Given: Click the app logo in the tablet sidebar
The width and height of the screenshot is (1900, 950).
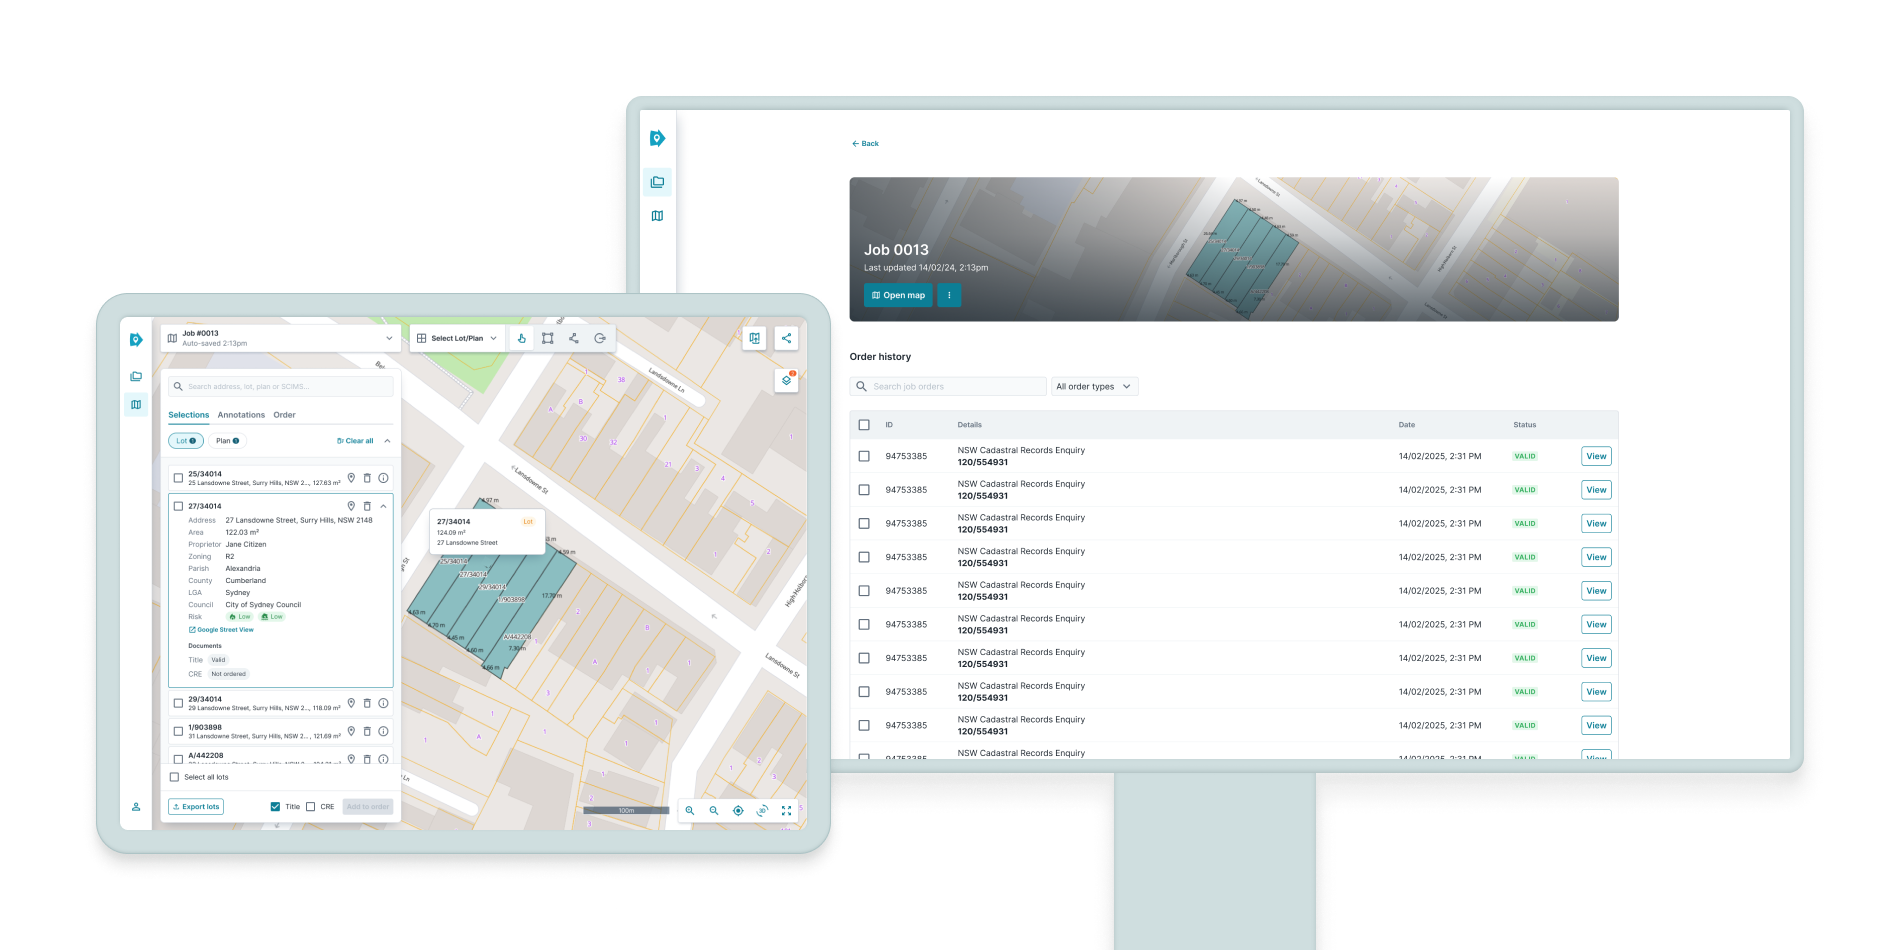Looking at the screenshot, I should pos(136,340).
